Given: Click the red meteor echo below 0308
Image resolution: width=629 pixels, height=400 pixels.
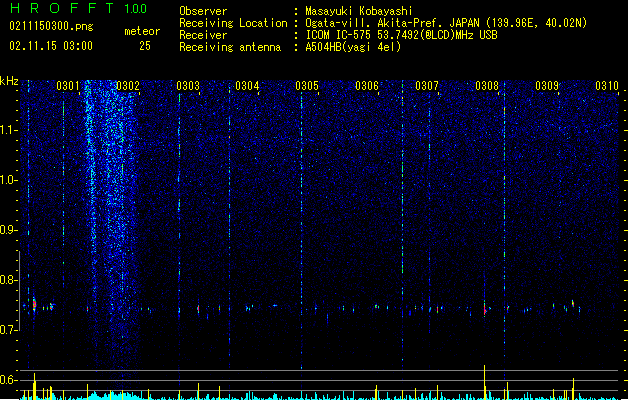Looking at the screenshot, I should [485, 309].
